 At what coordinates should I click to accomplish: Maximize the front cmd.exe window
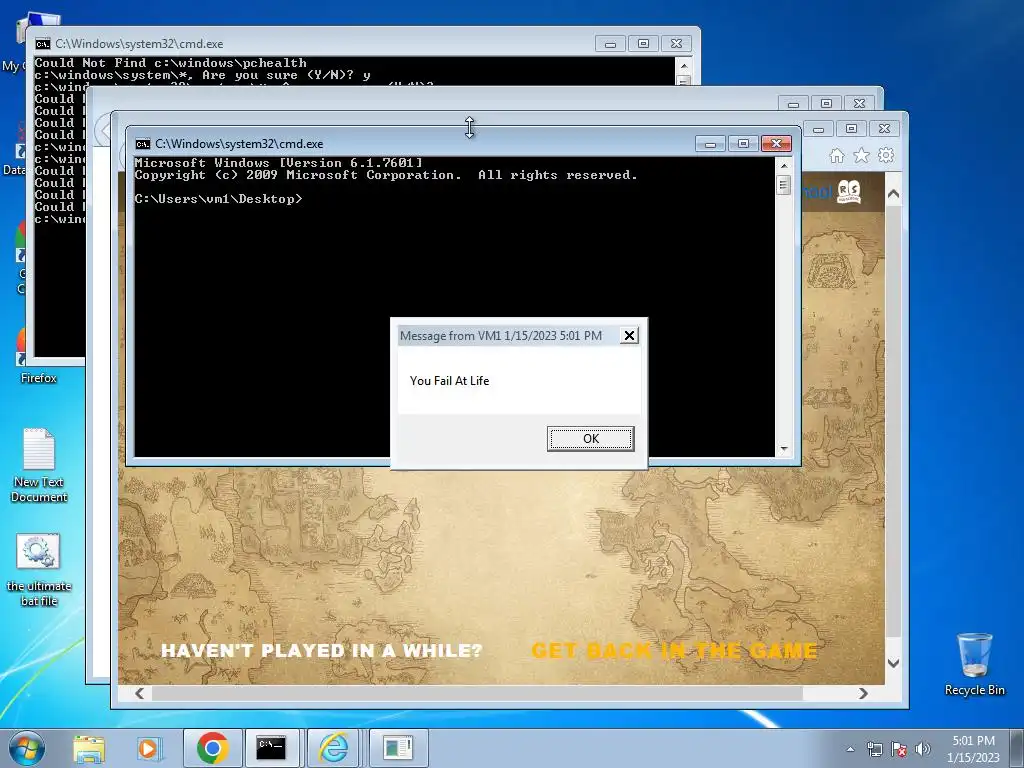[x=743, y=144]
